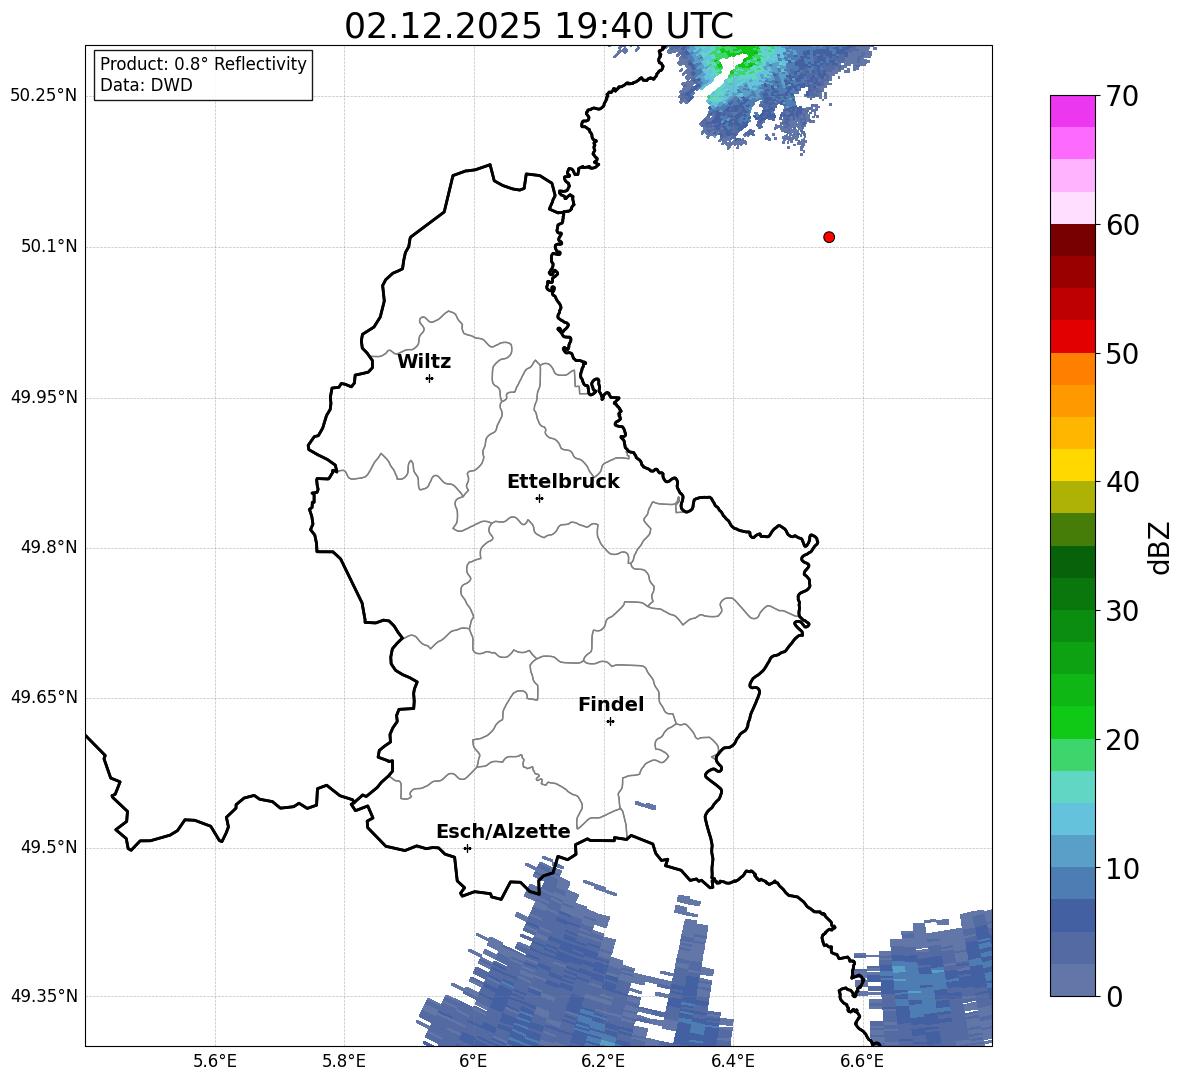Pick the dark maroon swatch below 60 dBZ
Viewport: 1184px width, 1081px height.
click(x=1073, y=240)
